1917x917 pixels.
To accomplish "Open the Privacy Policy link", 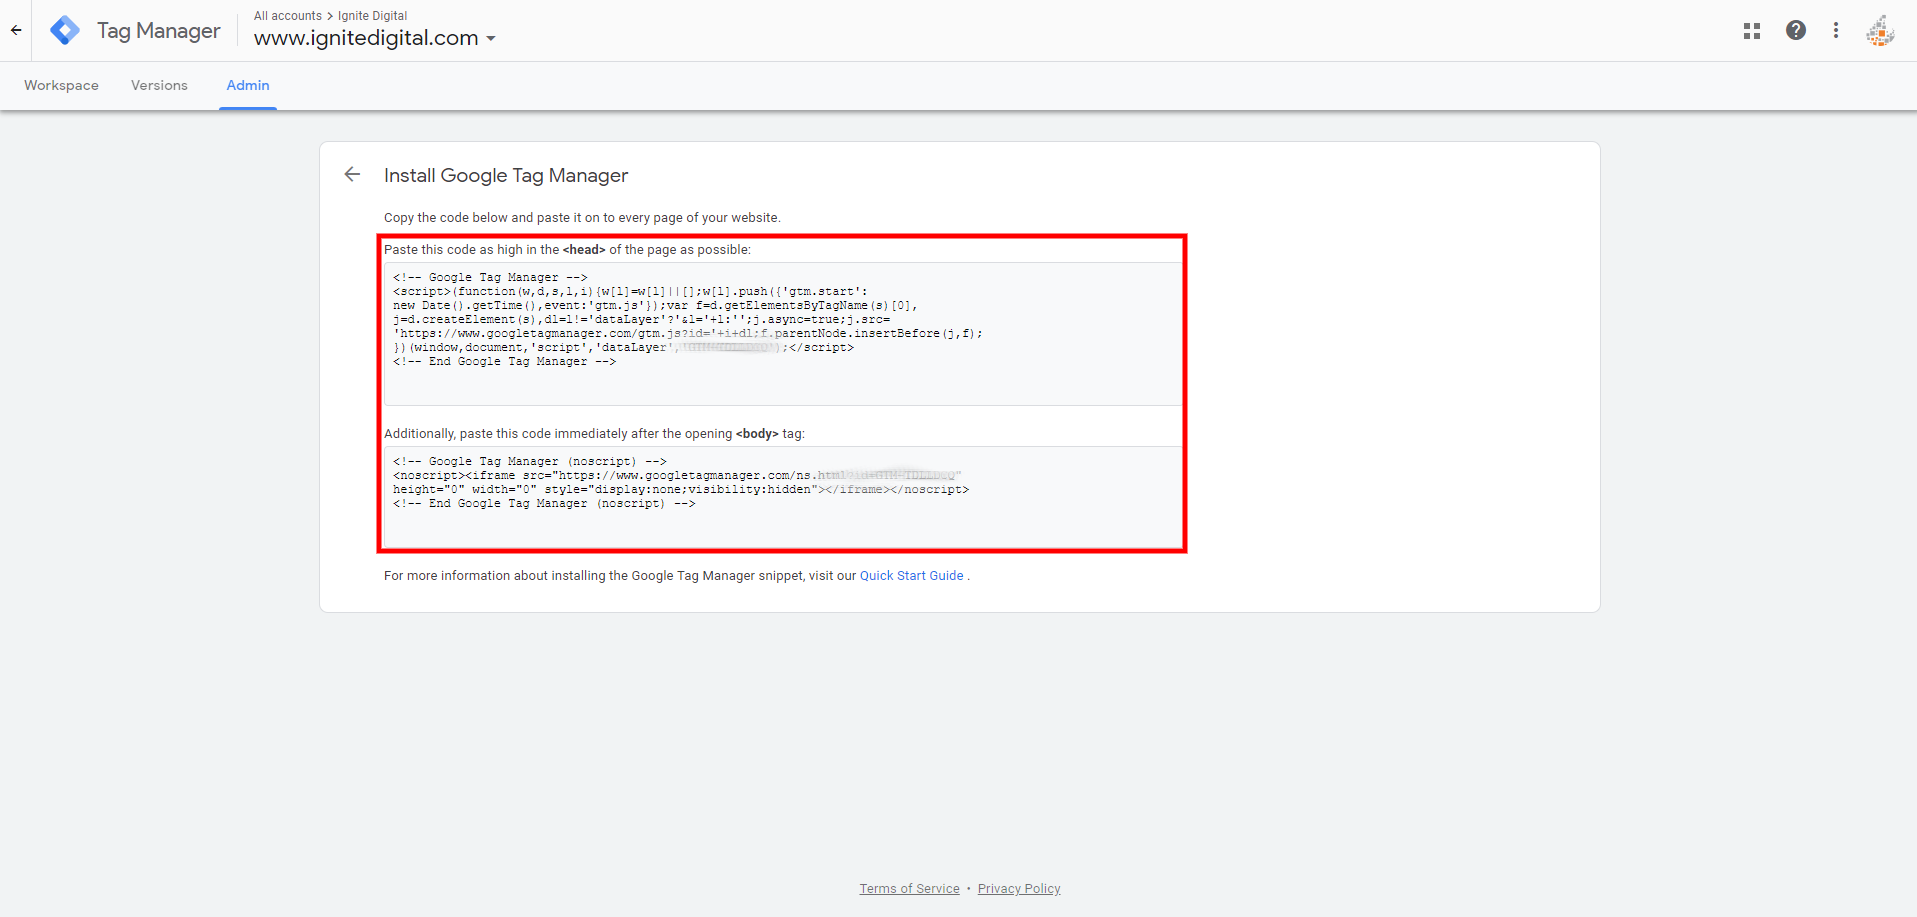I will [x=1018, y=889].
